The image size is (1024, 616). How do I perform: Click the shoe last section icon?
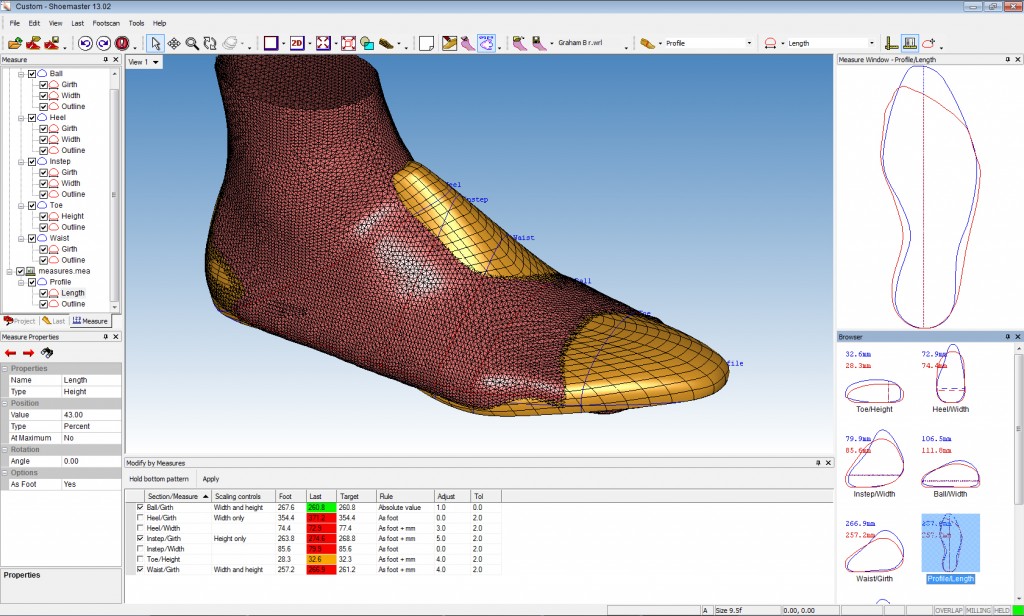pyautogui.click(x=647, y=43)
